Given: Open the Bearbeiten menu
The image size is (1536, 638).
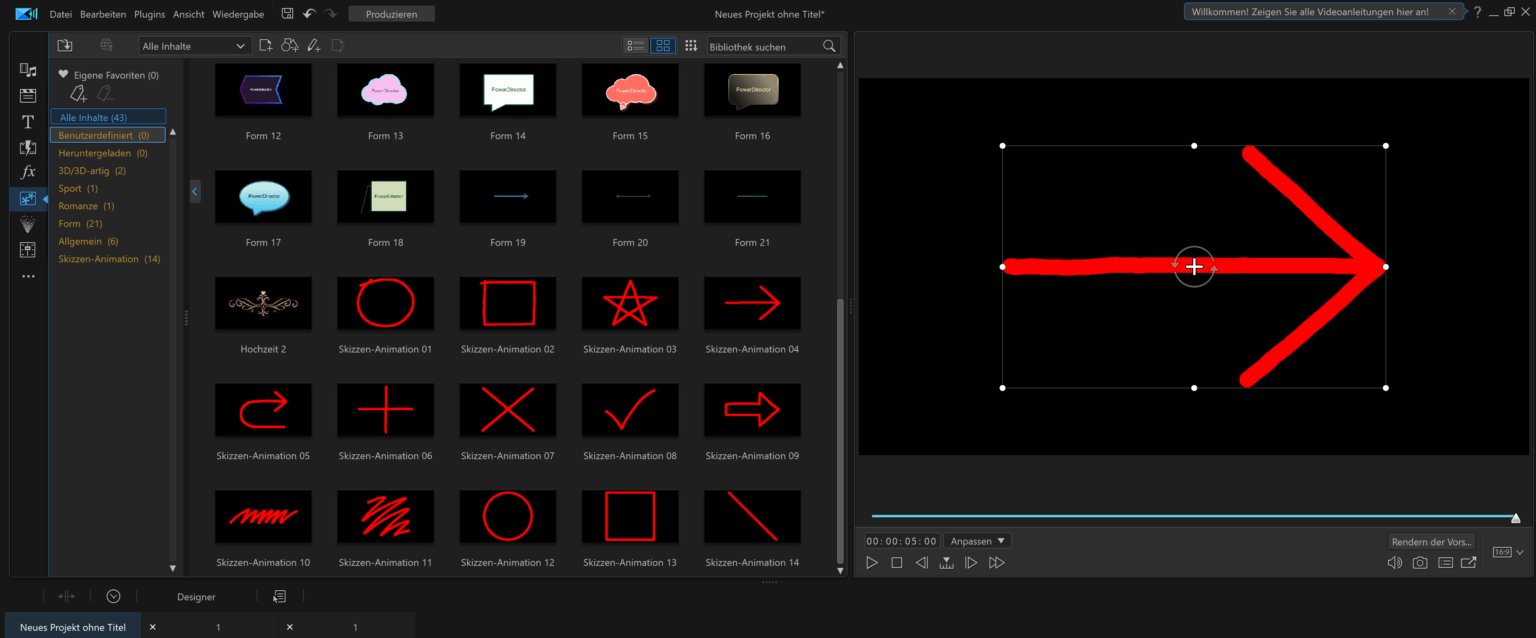Looking at the screenshot, I should point(103,15).
